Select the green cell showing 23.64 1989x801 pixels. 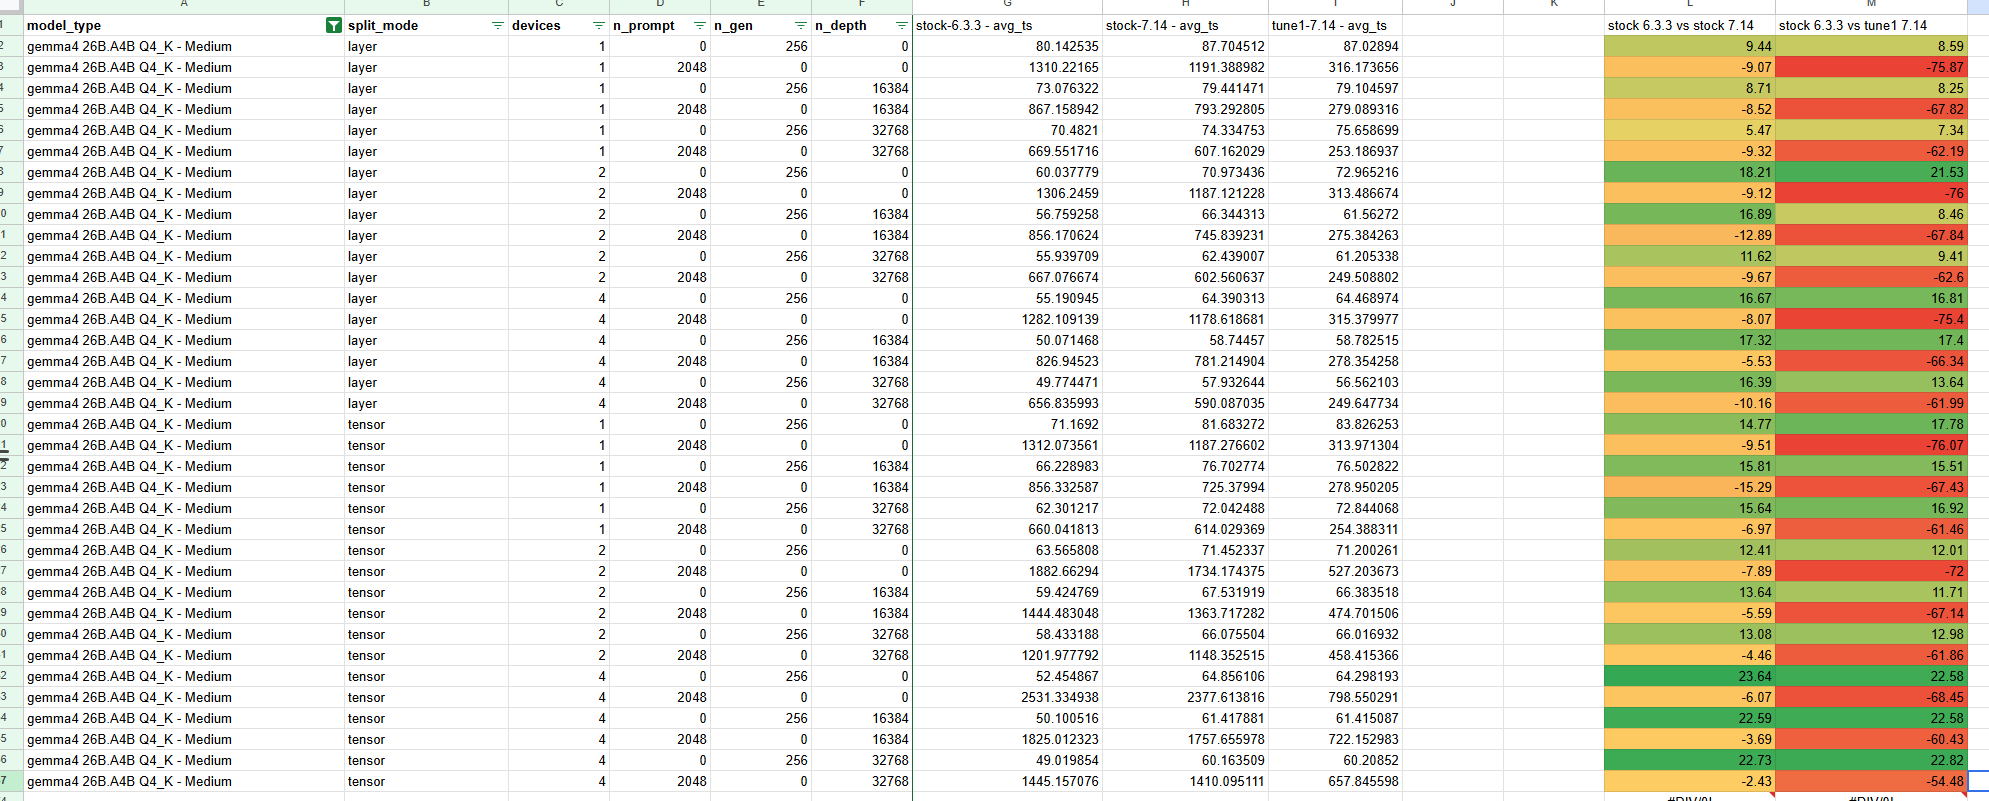click(x=1690, y=676)
